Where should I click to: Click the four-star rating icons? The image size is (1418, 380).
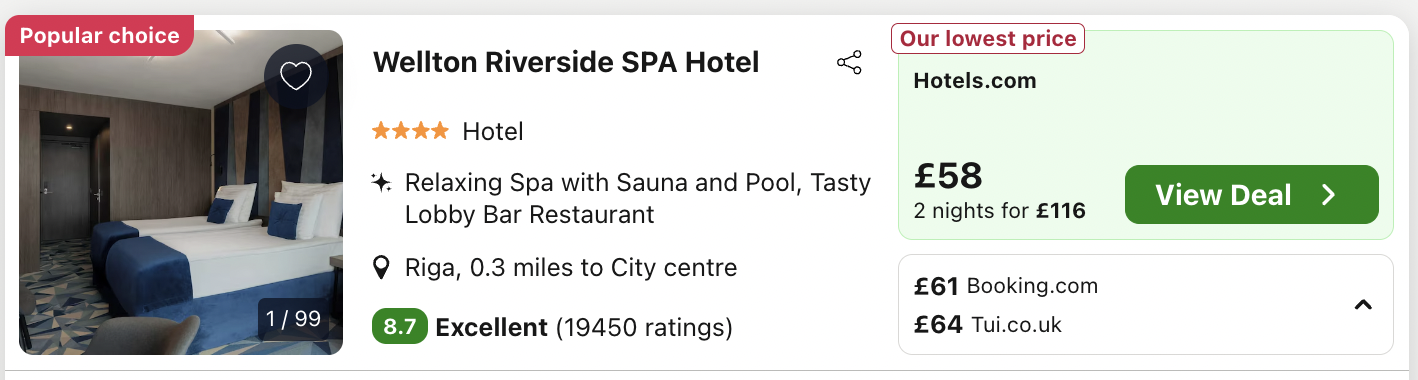411,130
